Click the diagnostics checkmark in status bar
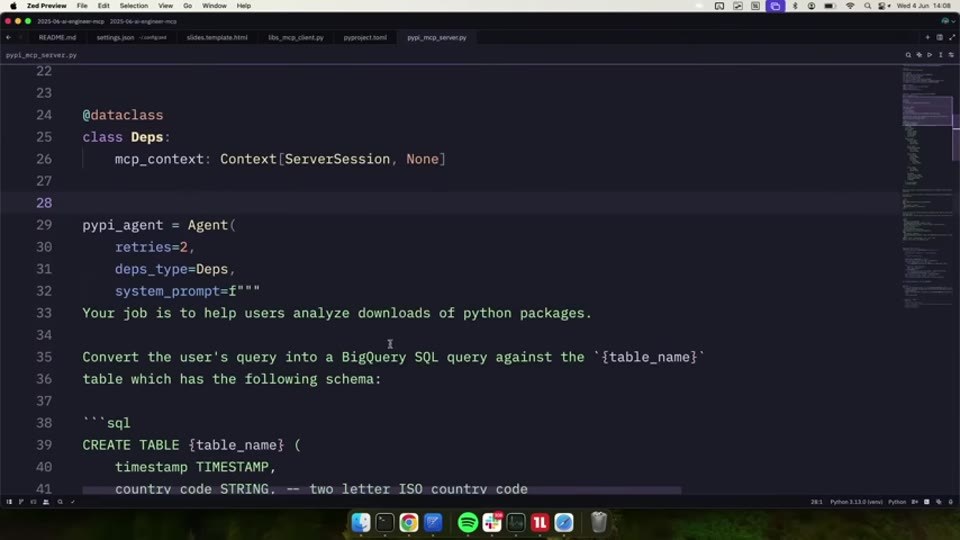The image size is (960, 540). 72,501
